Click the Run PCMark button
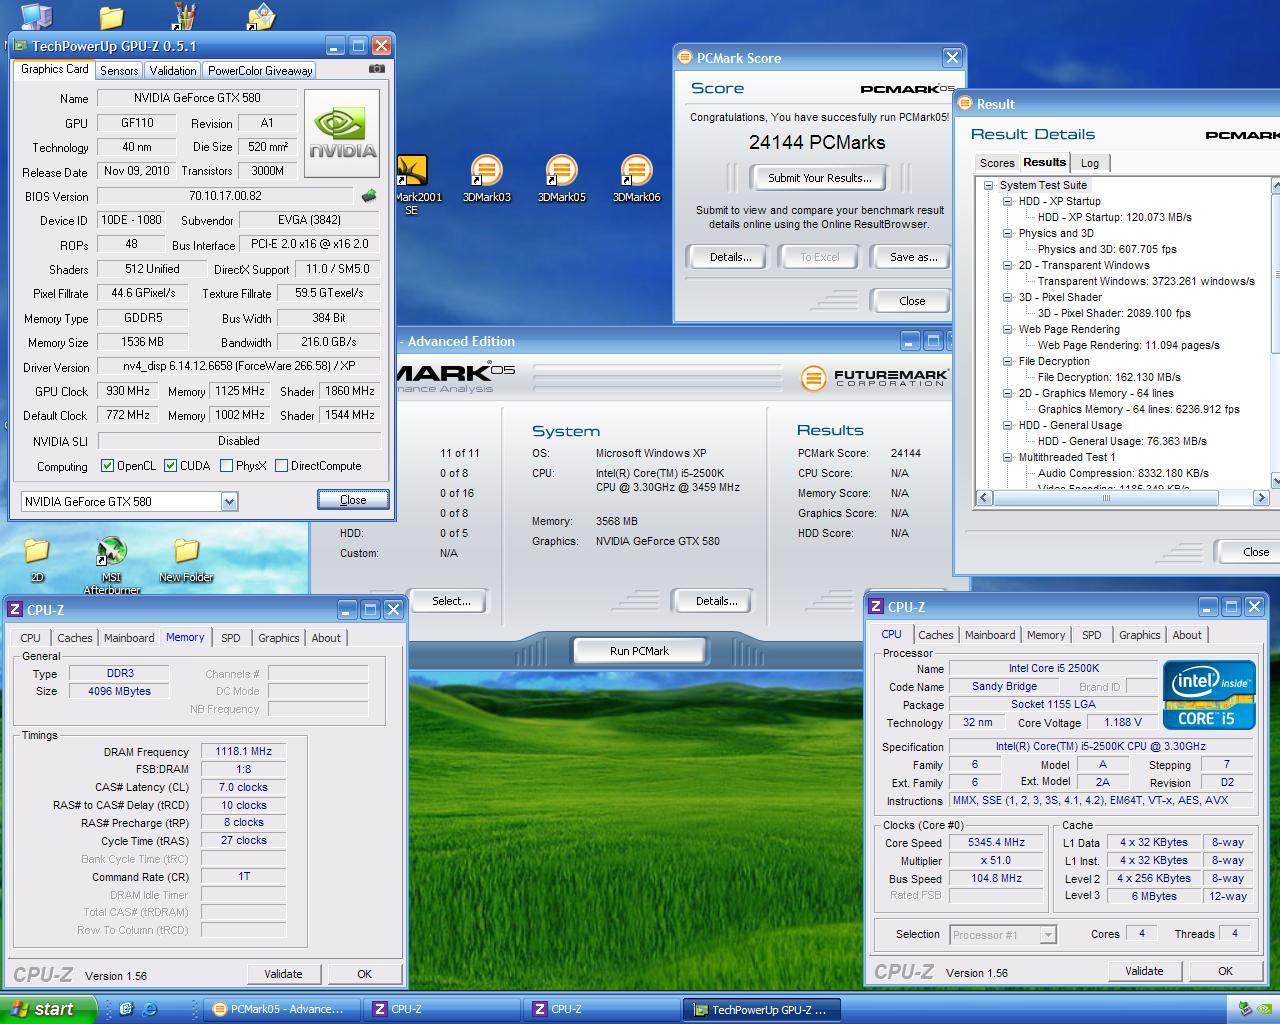 639,651
